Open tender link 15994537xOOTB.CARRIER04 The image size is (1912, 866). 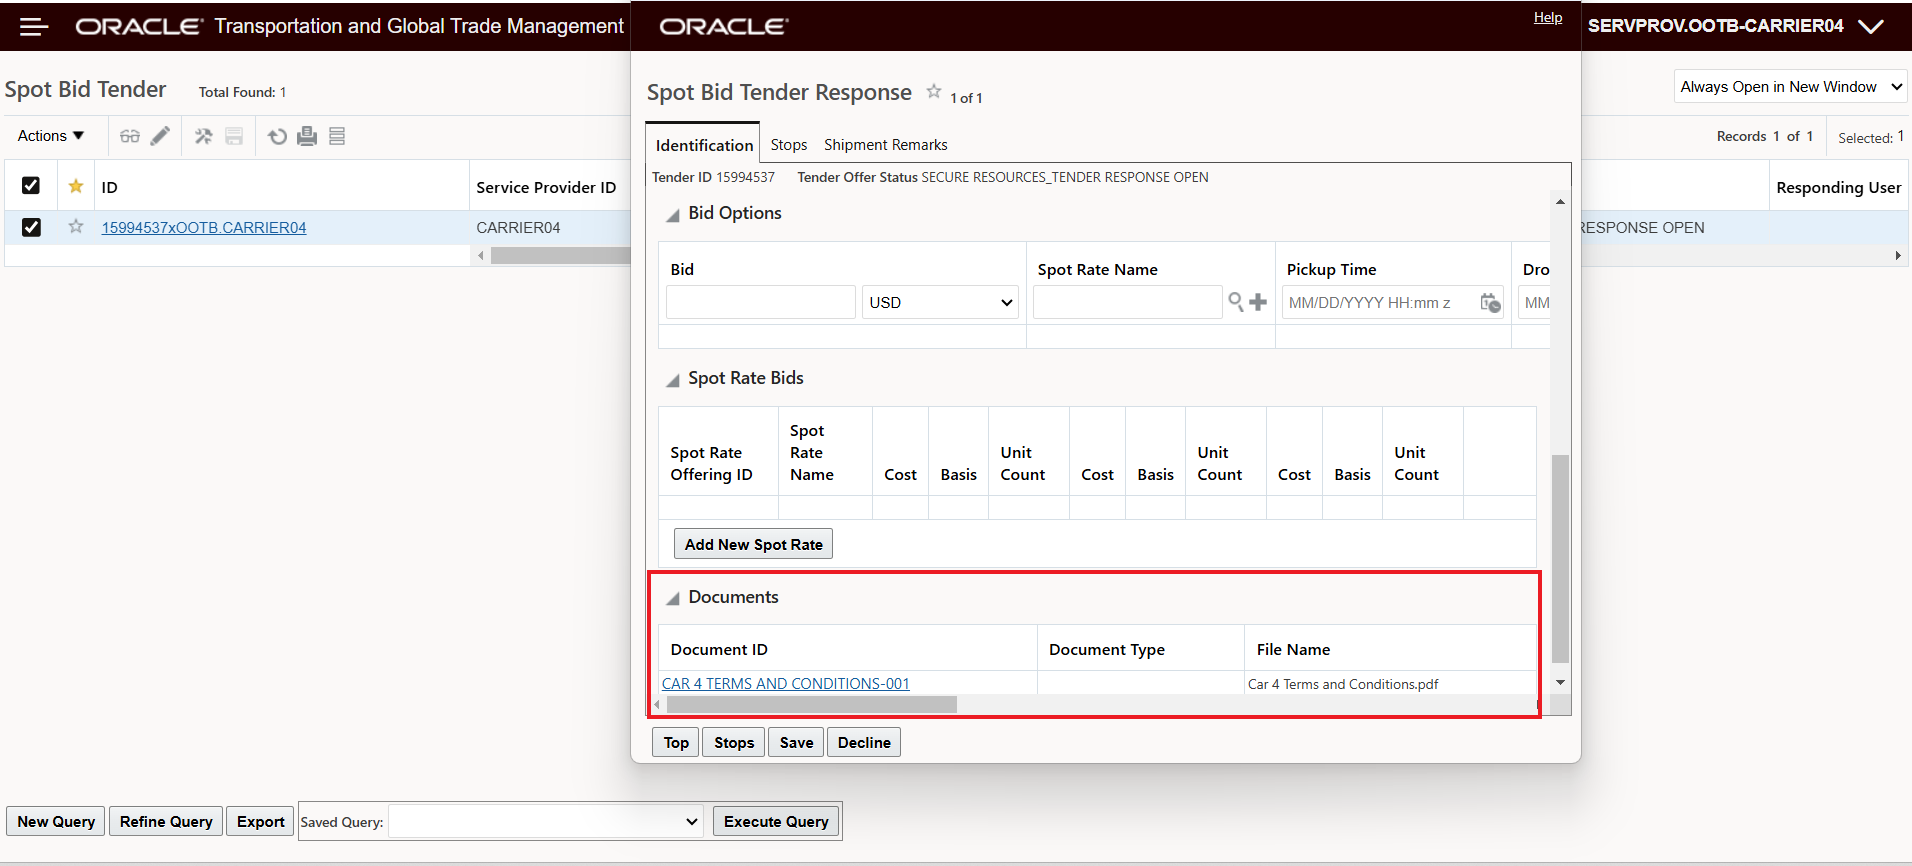click(x=204, y=228)
